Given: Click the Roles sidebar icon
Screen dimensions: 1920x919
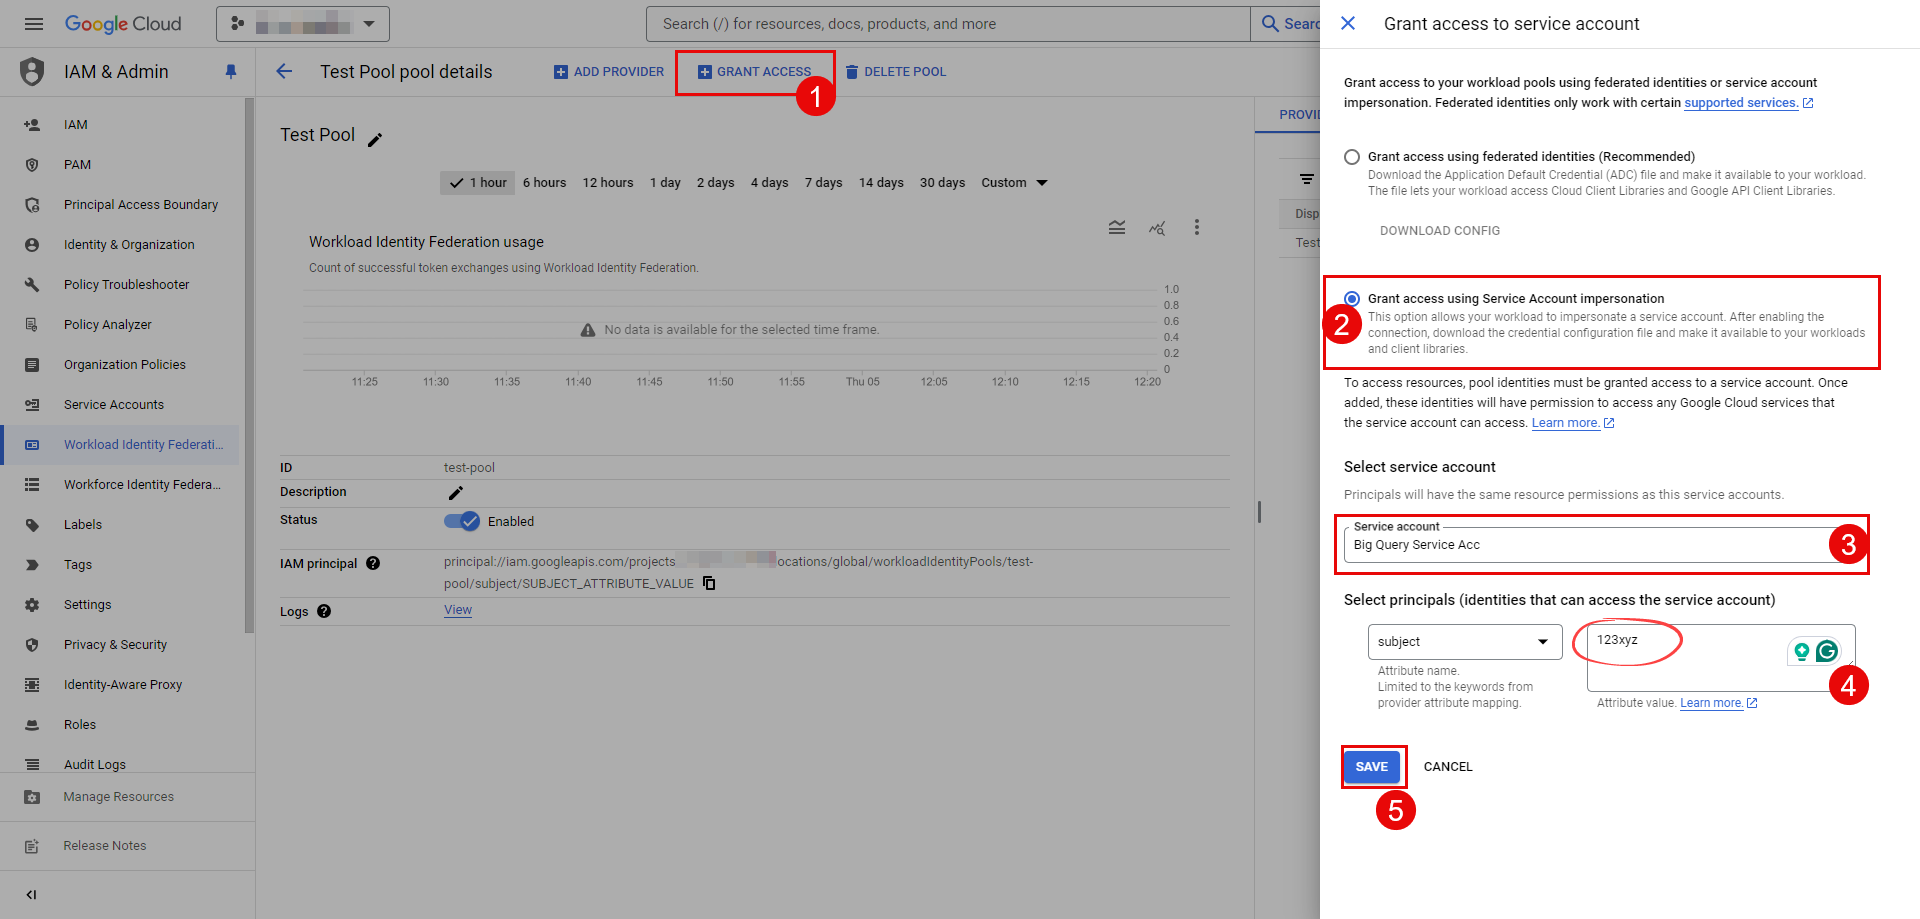Looking at the screenshot, I should 32,725.
